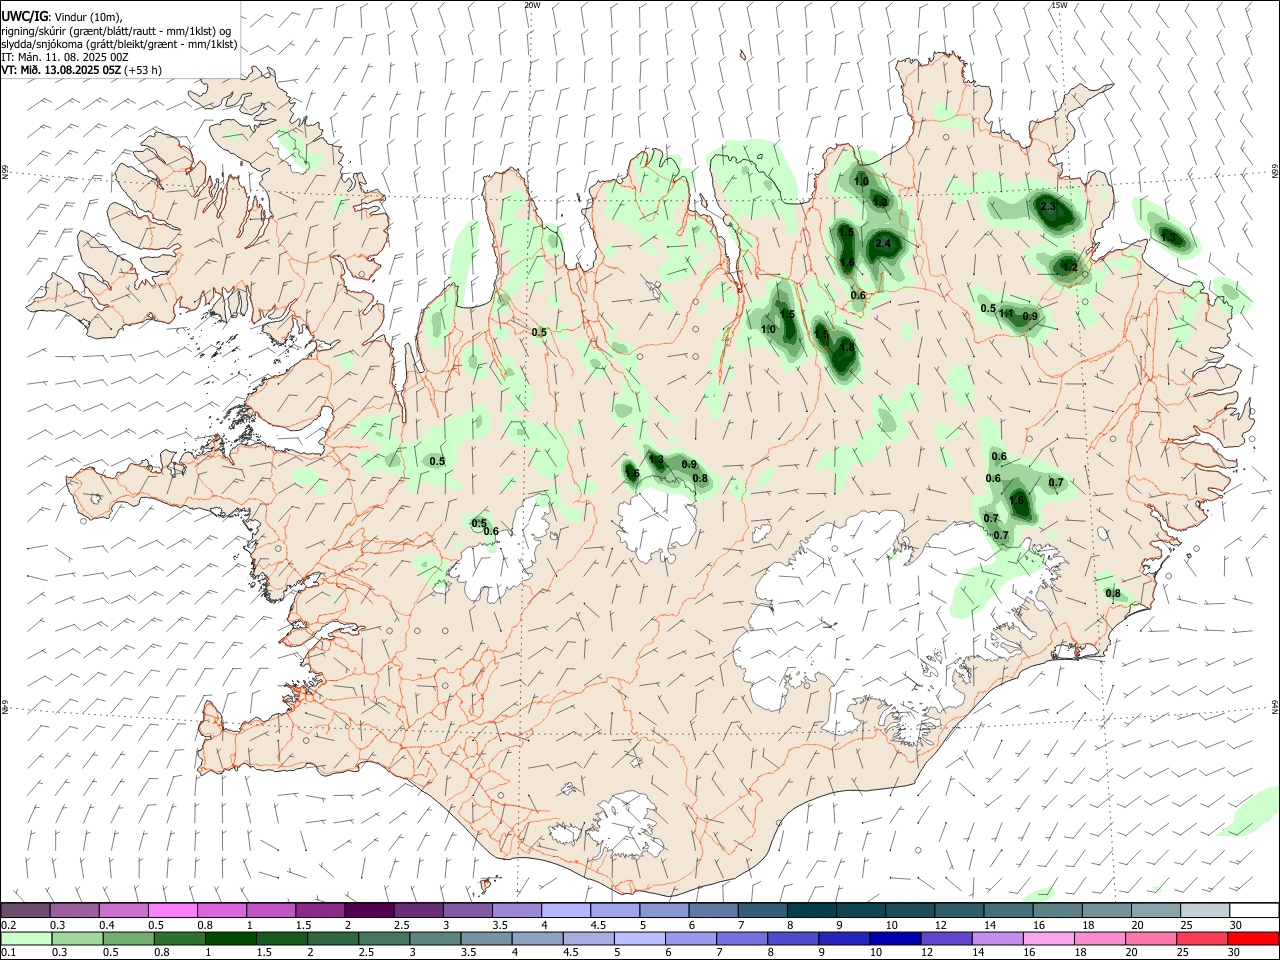Screen dimensions: 1280x960
Task: Click the 'slydda/snjókoma' legend description line
Action: (119, 44)
